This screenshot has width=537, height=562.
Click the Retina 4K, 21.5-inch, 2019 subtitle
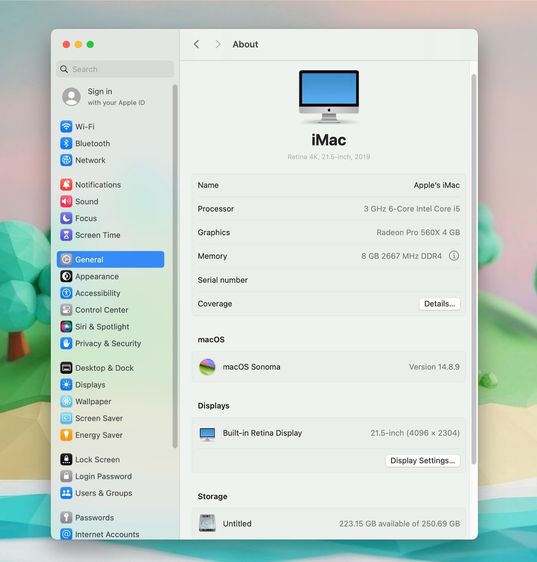pyautogui.click(x=329, y=157)
